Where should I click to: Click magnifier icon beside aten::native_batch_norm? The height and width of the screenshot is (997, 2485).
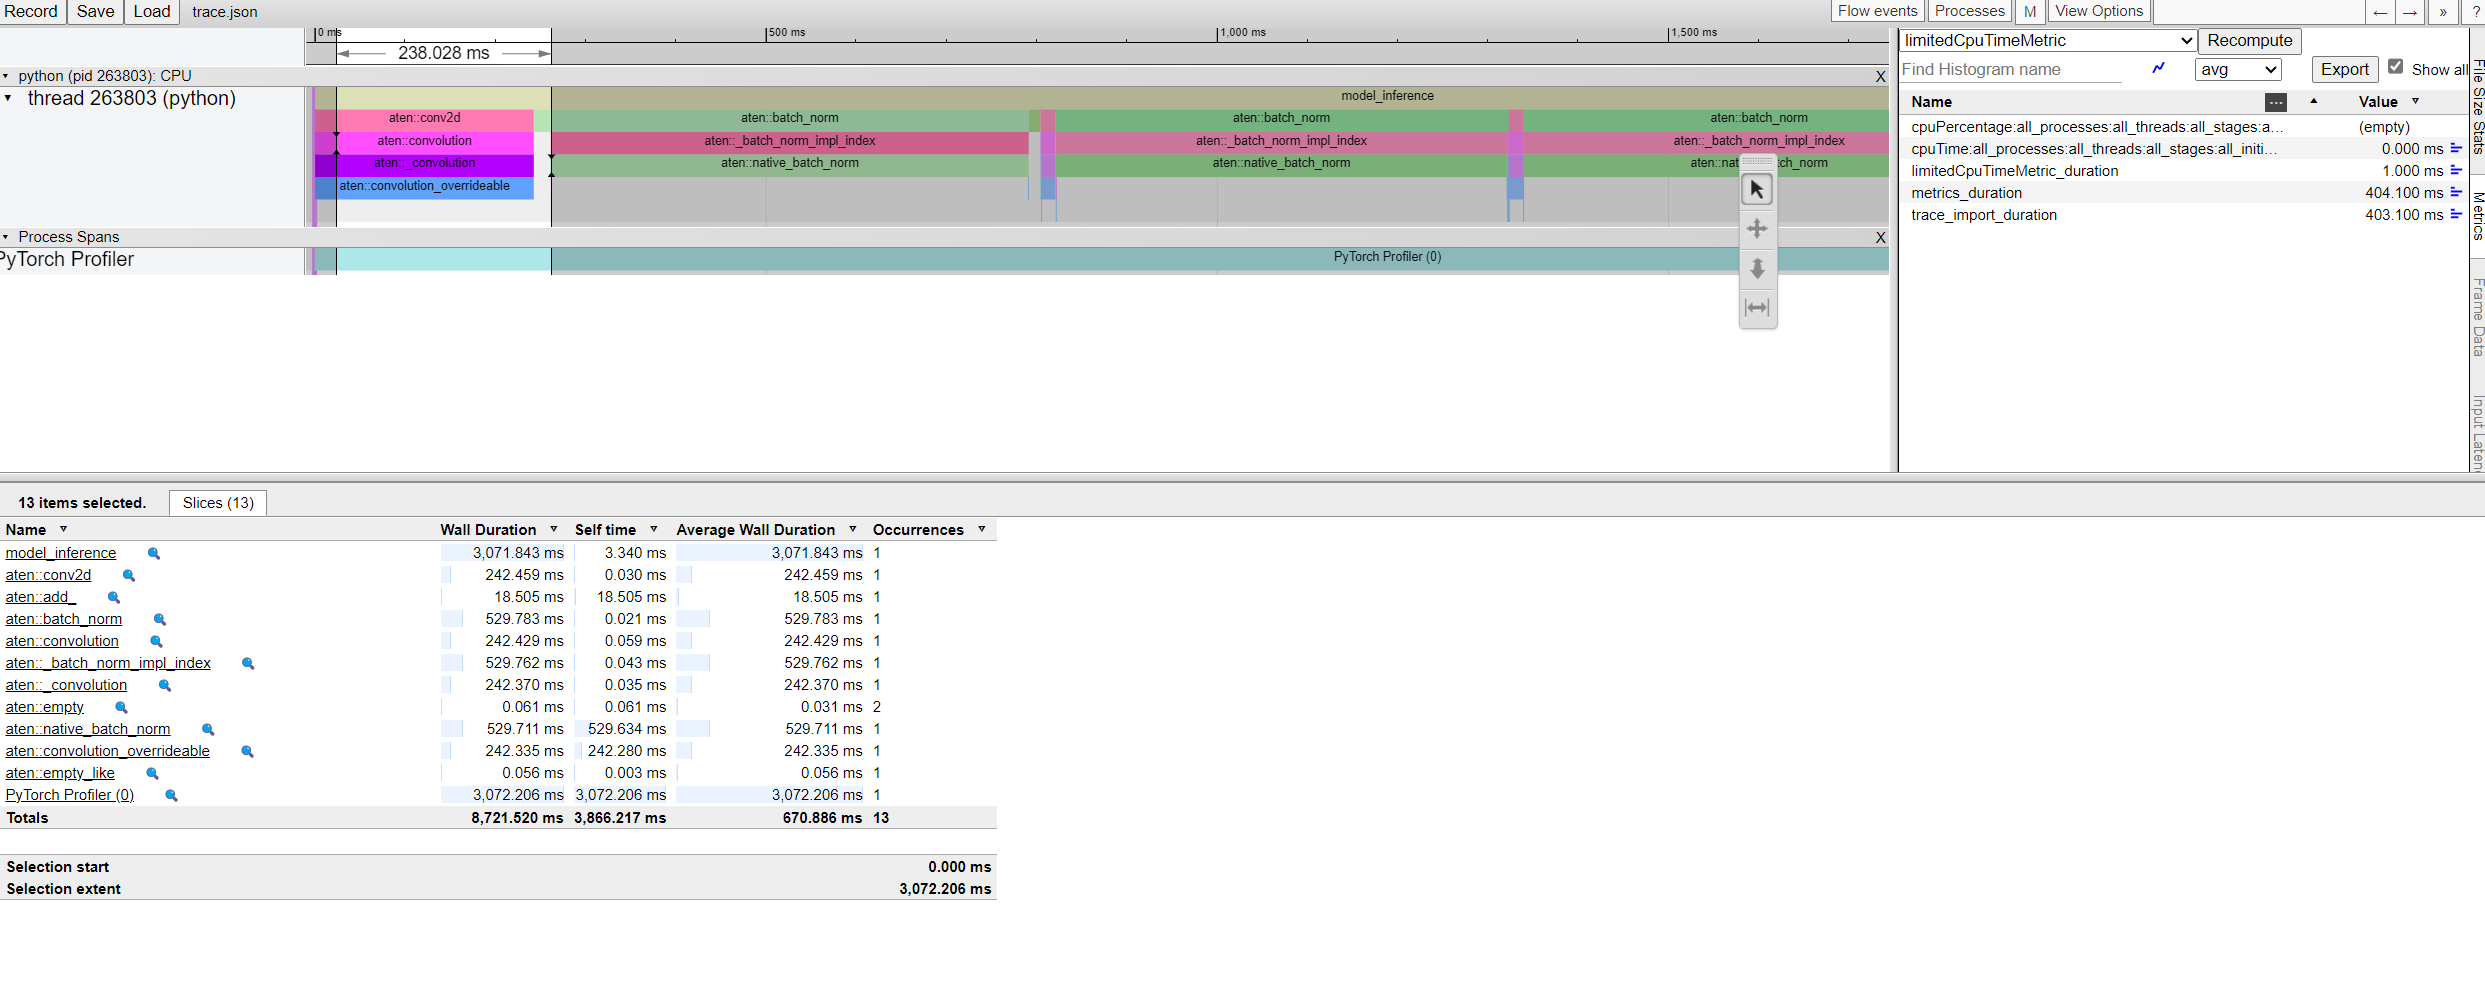click(208, 729)
